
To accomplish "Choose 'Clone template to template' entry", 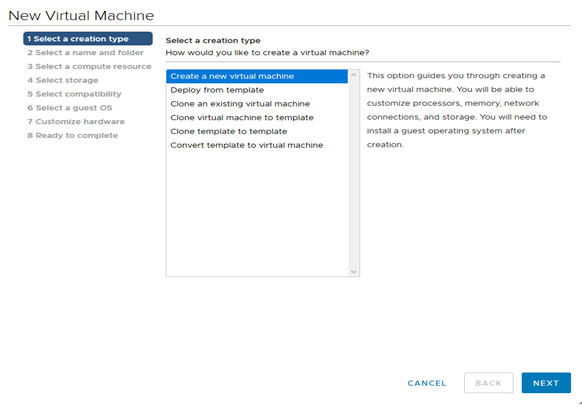I will (x=257, y=131).
